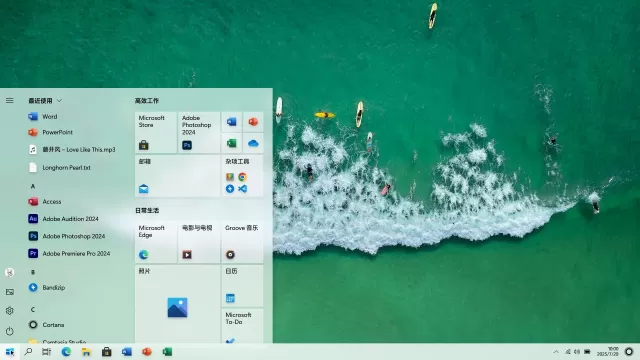Expand the miscellaneous tools tile folder
The image size is (640, 360).
pos(242,176)
